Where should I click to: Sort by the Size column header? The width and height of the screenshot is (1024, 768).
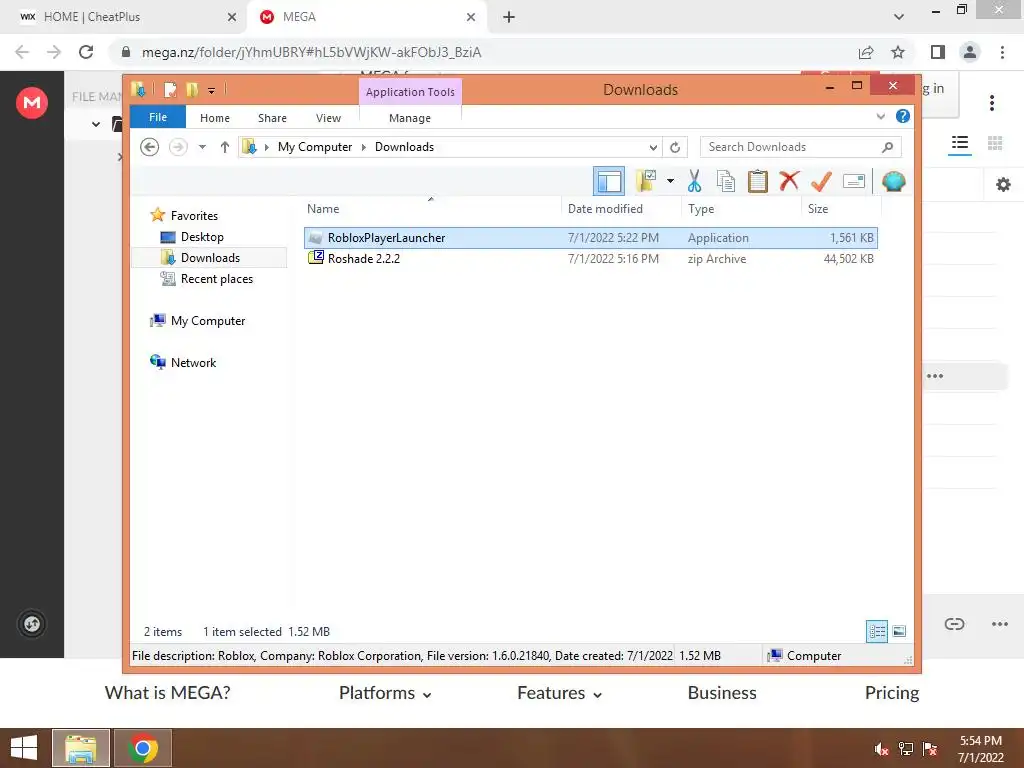click(x=818, y=209)
